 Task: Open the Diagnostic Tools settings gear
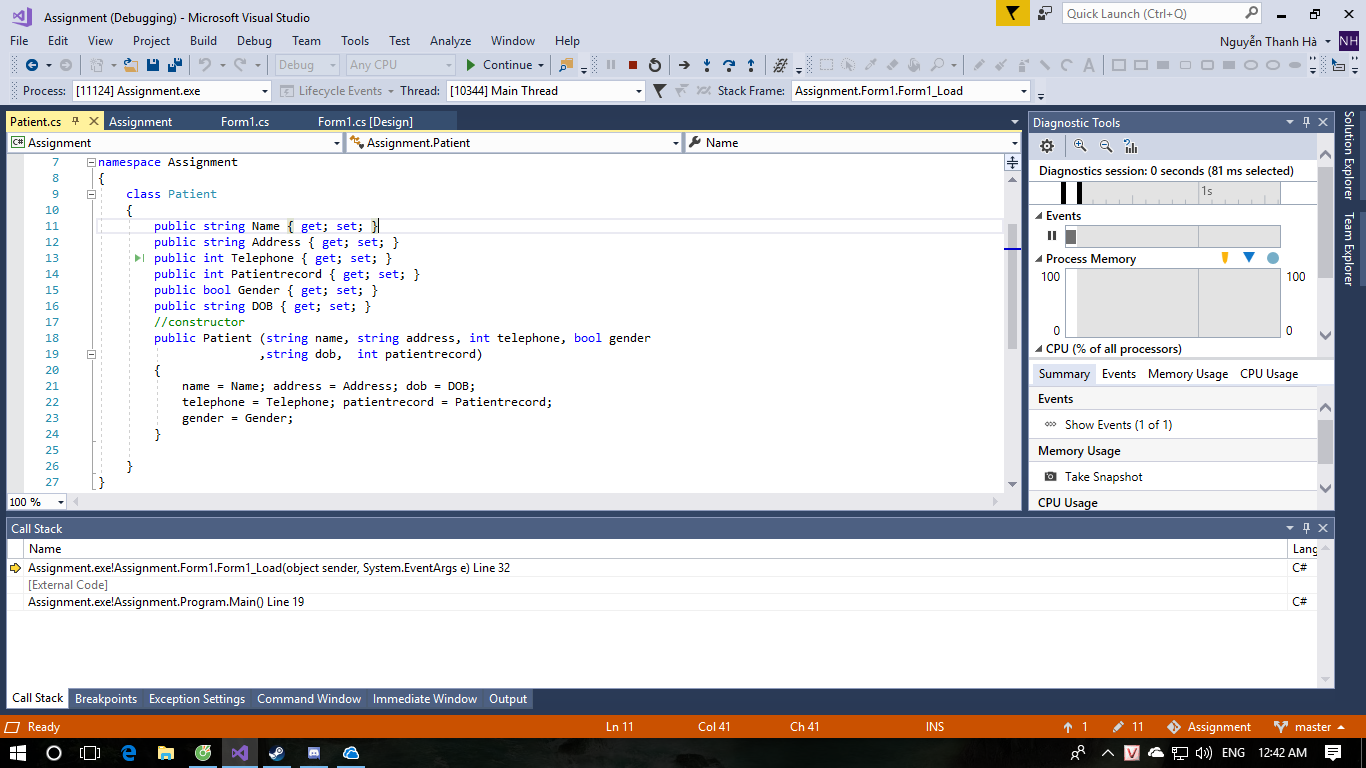tap(1047, 145)
